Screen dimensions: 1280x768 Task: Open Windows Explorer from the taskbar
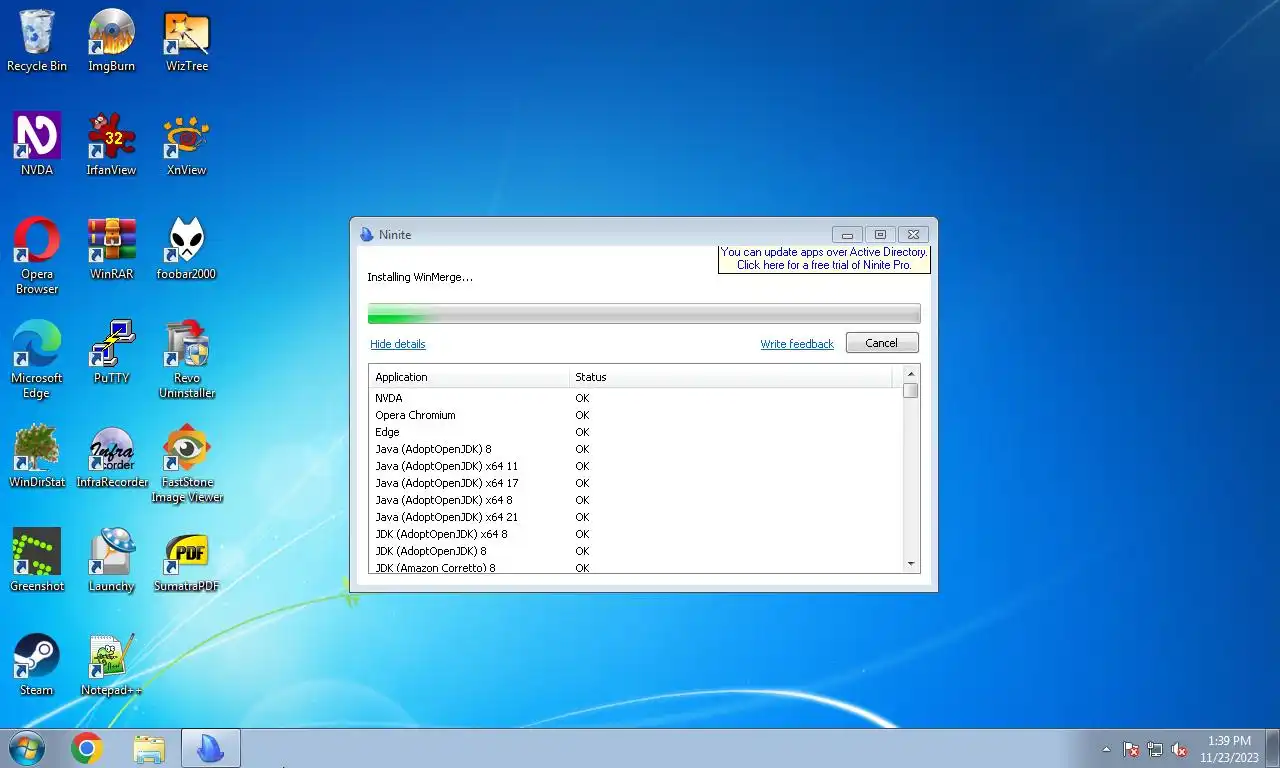point(149,748)
